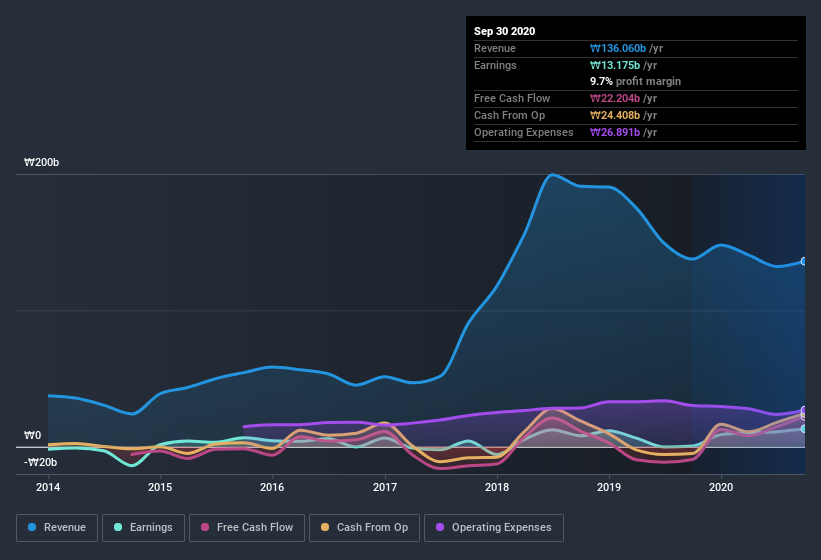Click the ₩26.891b operating expenses value
The height and width of the screenshot is (560, 821).
(615, 132)
